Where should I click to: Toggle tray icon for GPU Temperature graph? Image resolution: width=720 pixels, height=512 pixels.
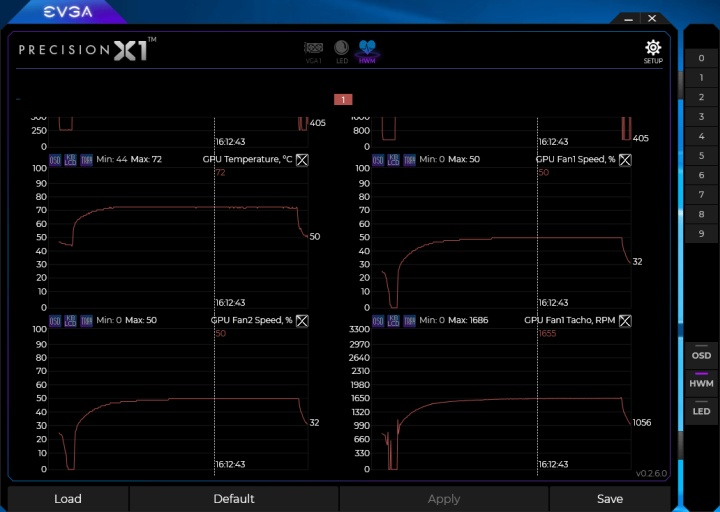(x=86, y=160)
